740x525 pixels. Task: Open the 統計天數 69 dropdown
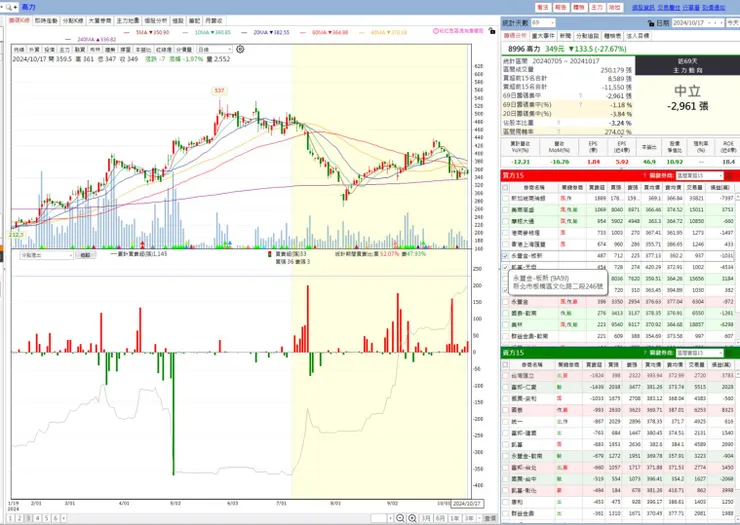click(x=543, y=23)
